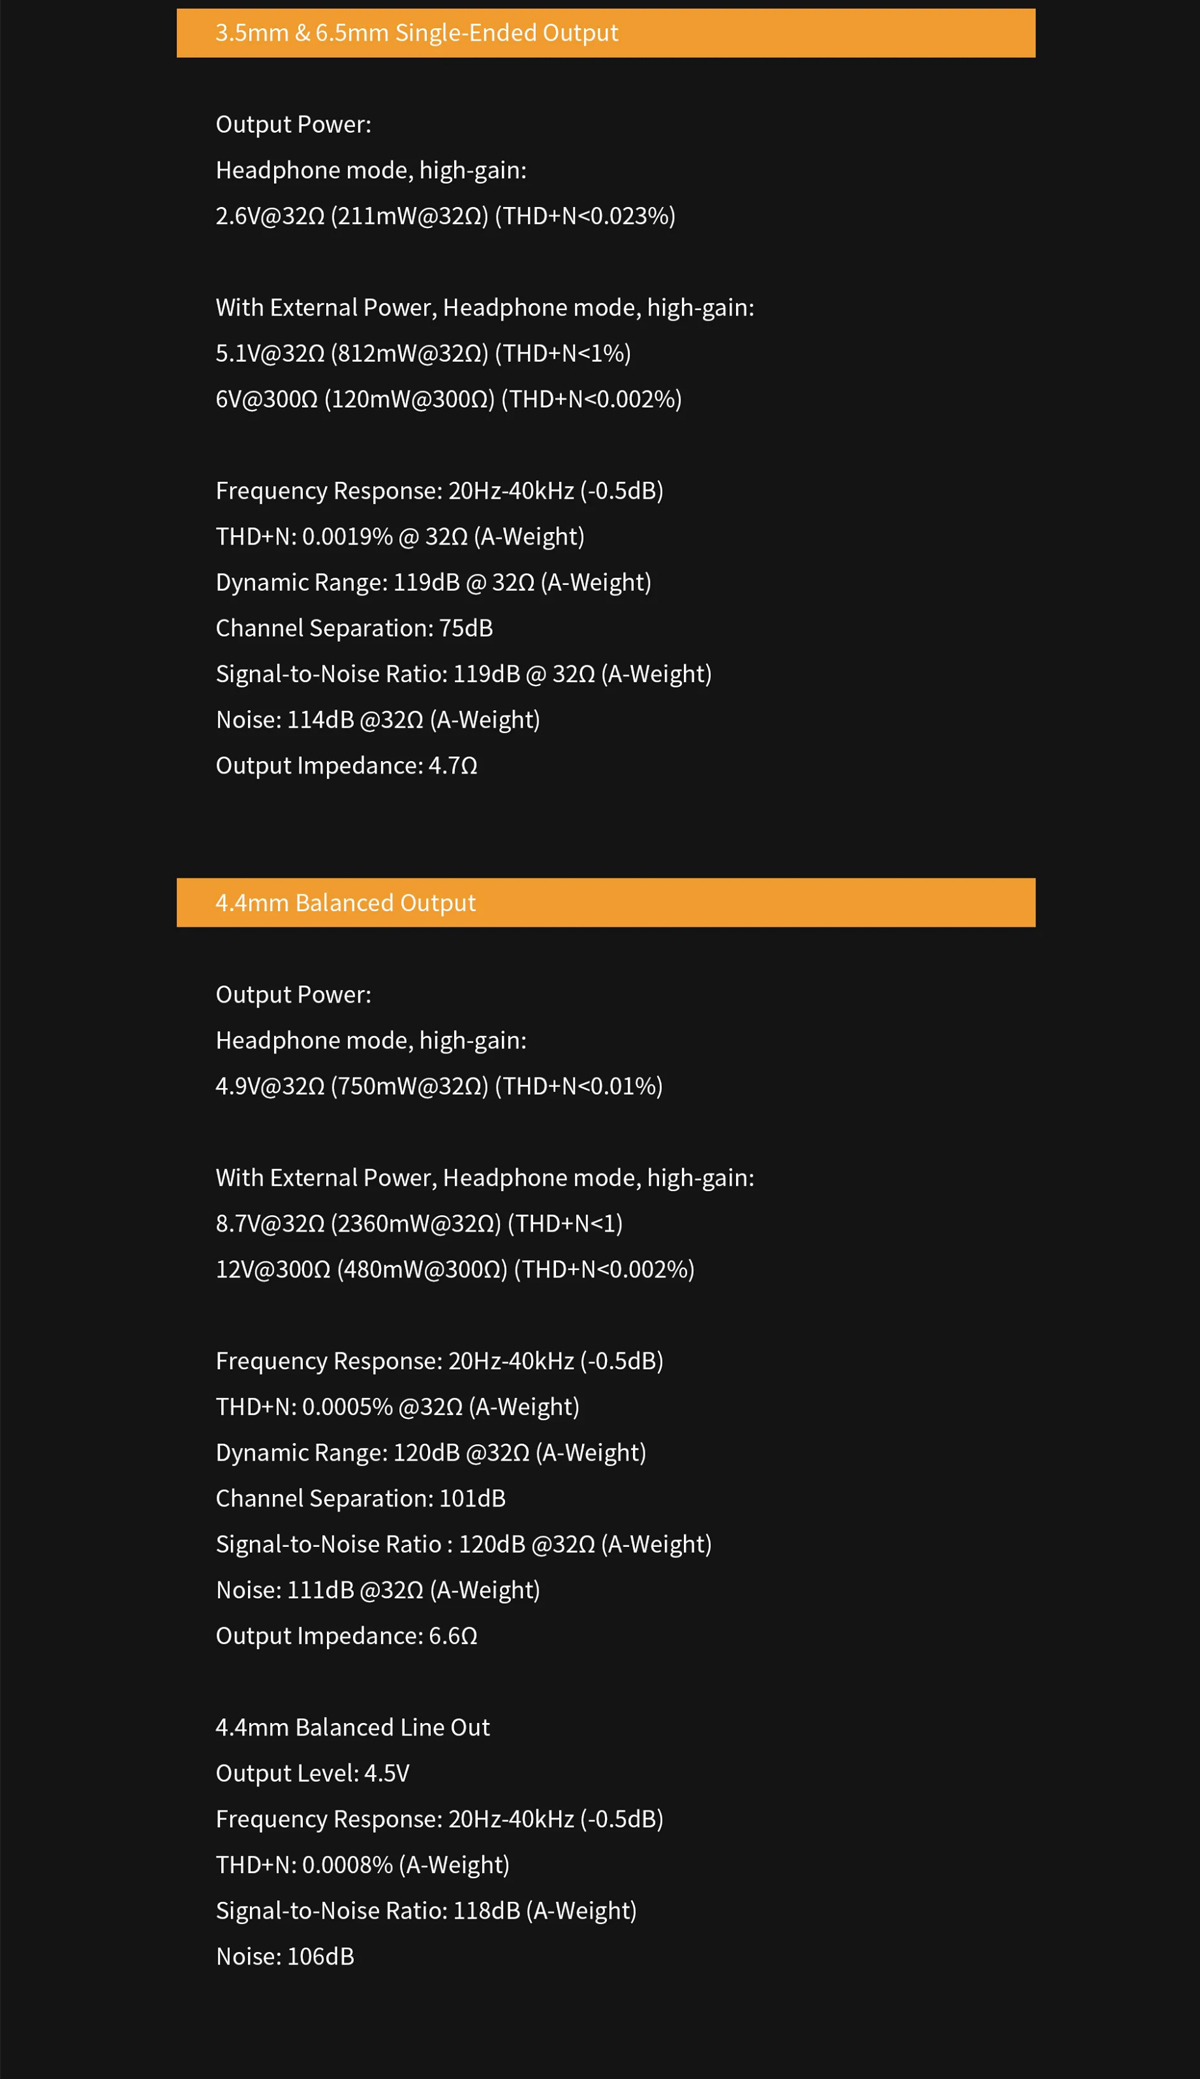The width and height of the screenshot is (1200, 2079).
Task: Click "Output Impedance: 4.7Ω" text
Action: click(x=346, y=766)
